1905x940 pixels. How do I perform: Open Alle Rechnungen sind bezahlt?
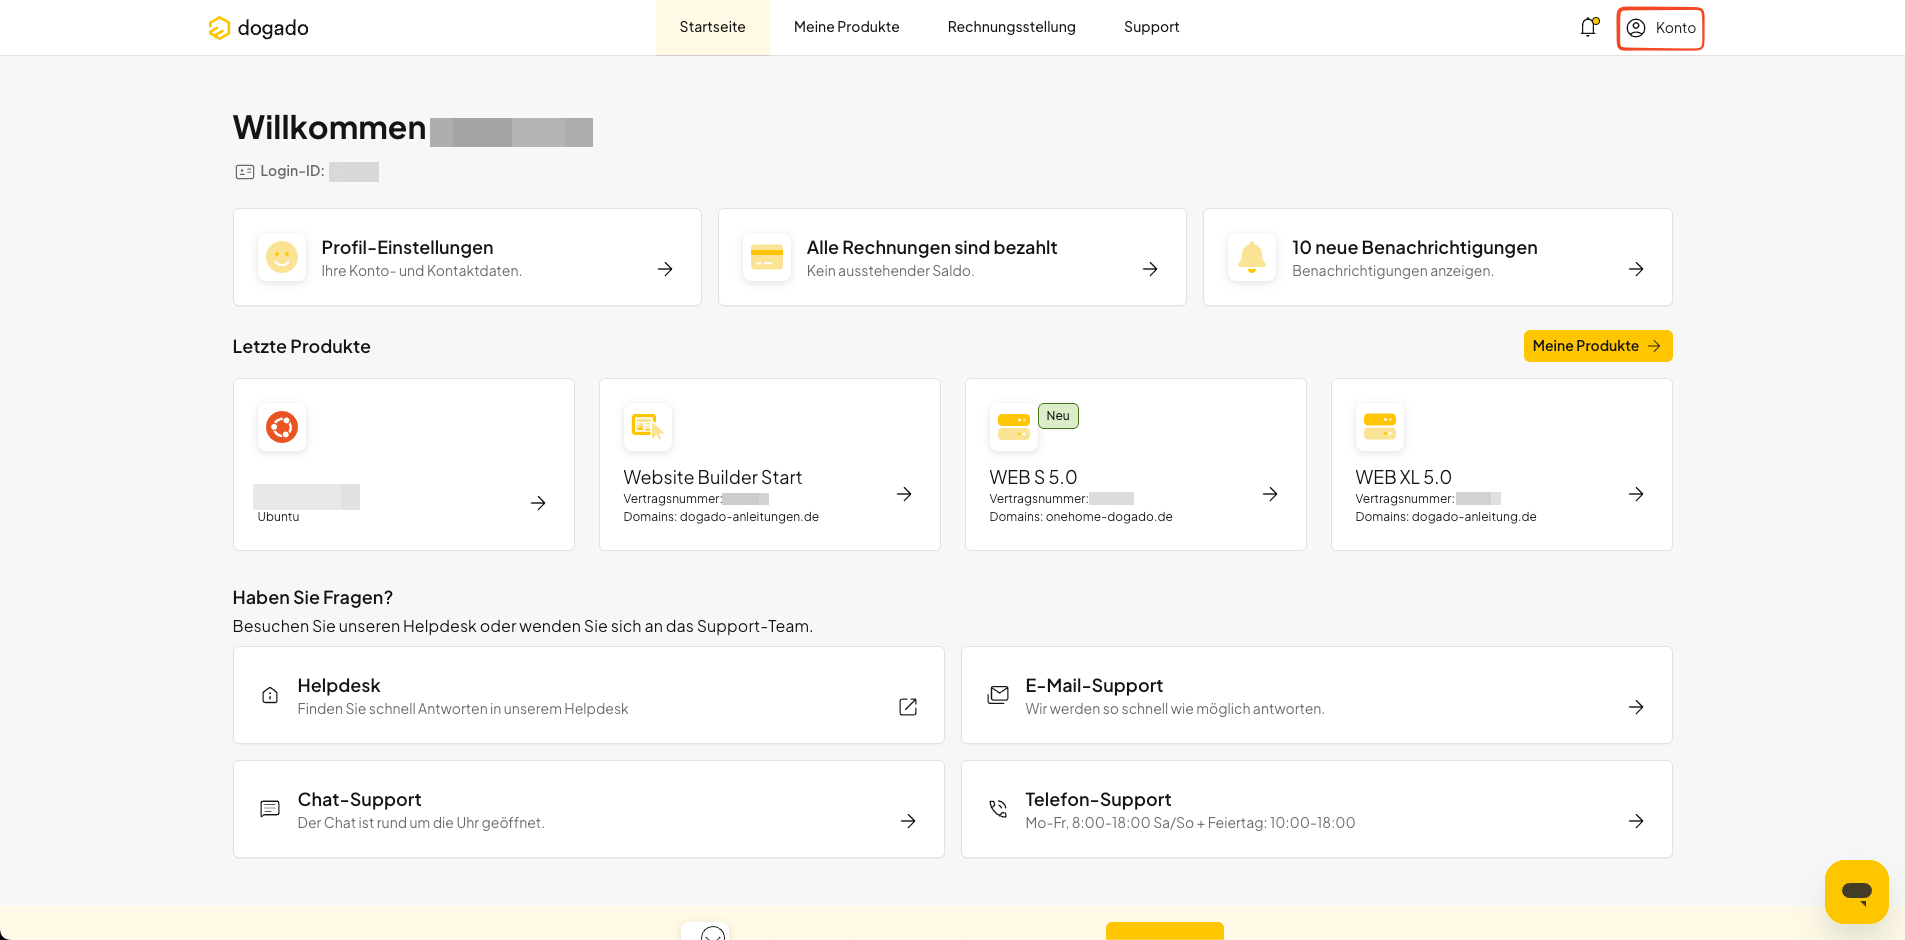click(x=932, y=247)
